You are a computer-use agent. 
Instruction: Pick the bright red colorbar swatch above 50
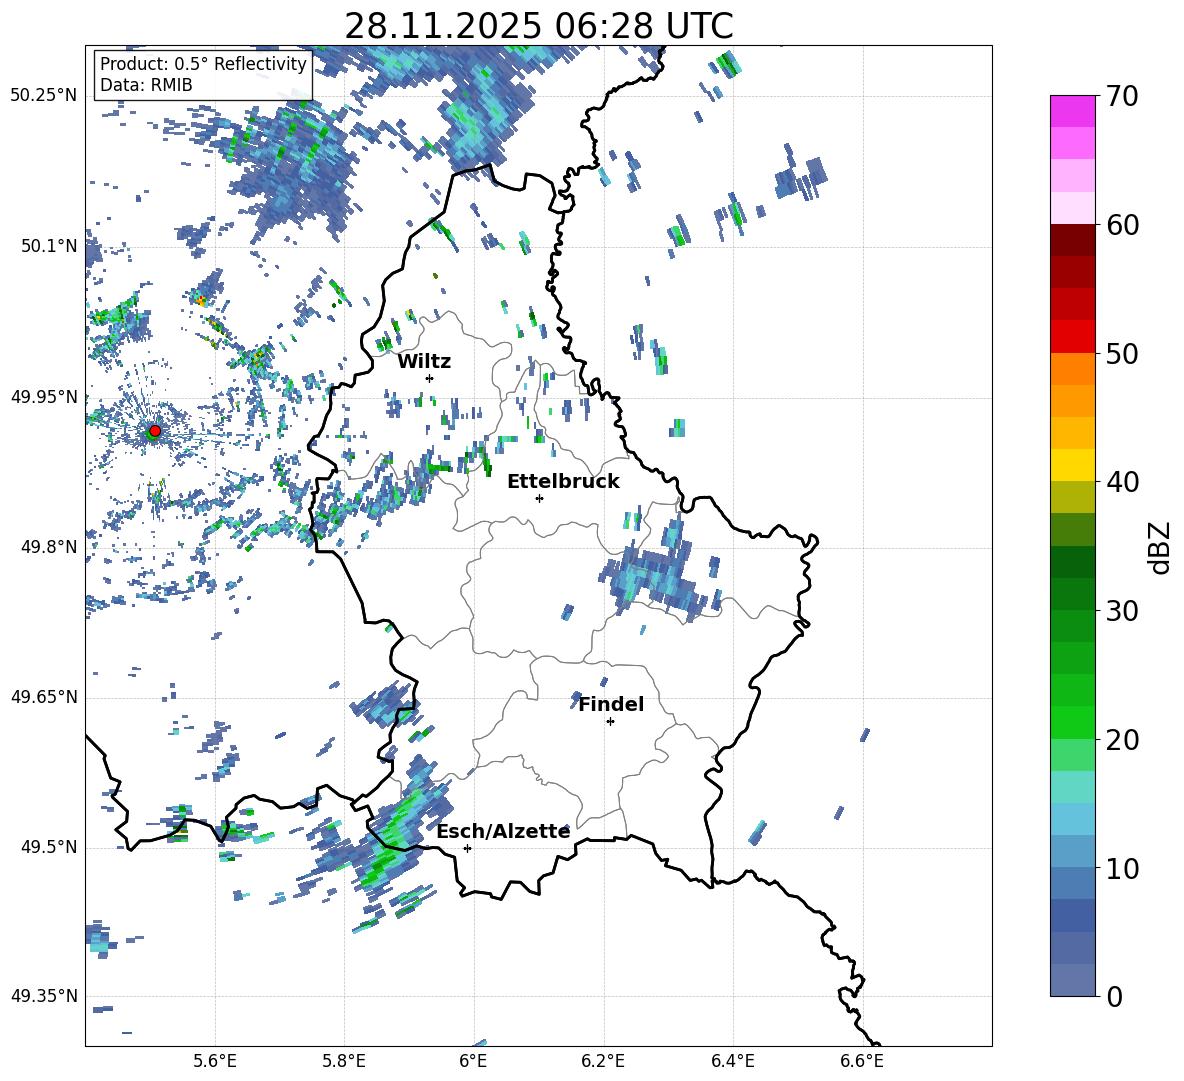pyautogui.click(x=1073, y=336)
